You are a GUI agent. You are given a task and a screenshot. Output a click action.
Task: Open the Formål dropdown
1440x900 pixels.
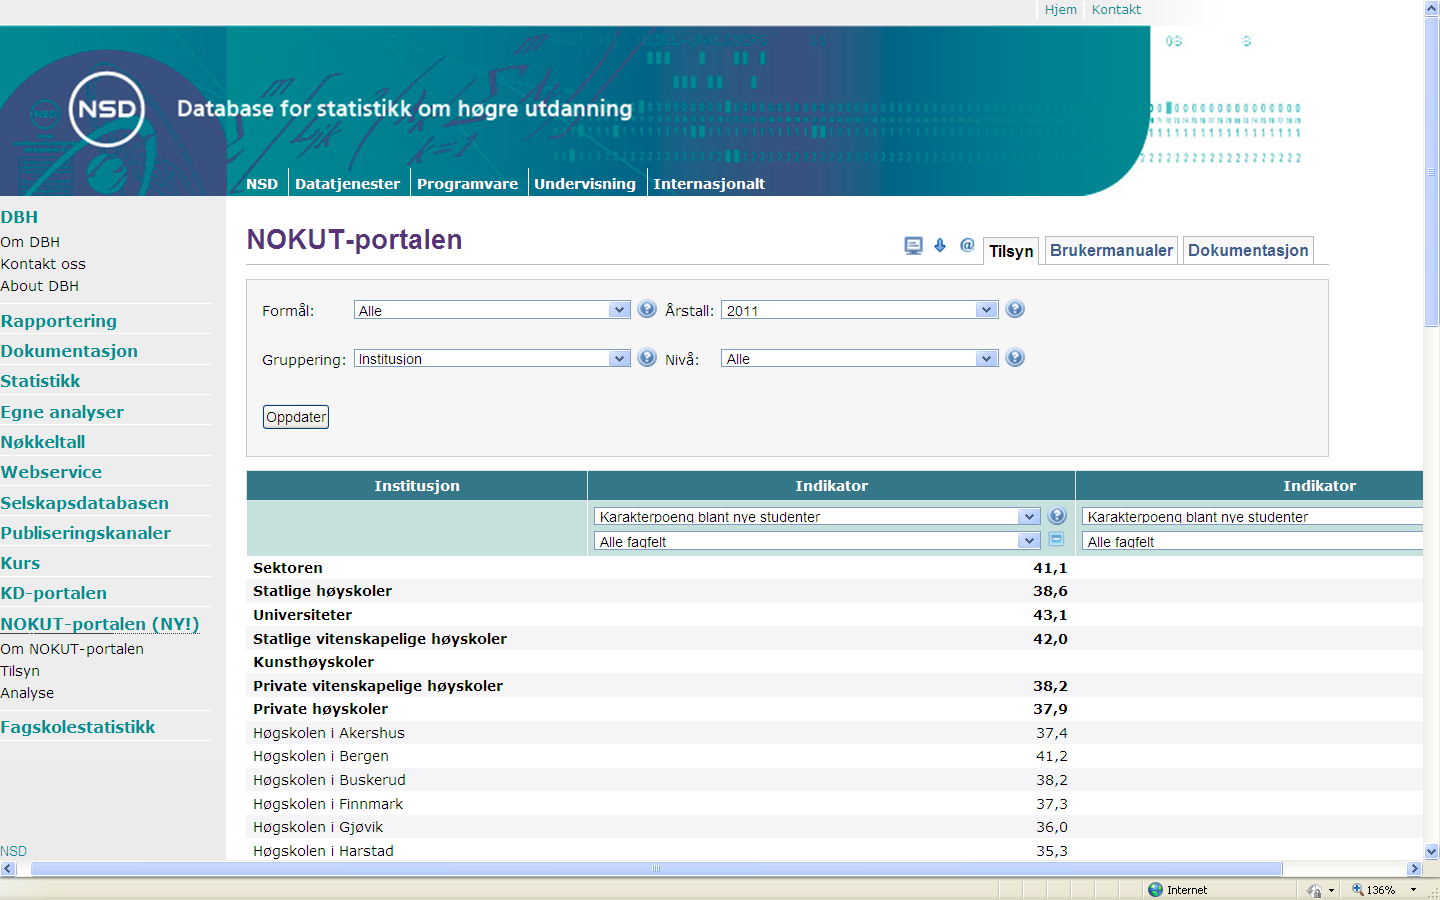pos(492,310)
